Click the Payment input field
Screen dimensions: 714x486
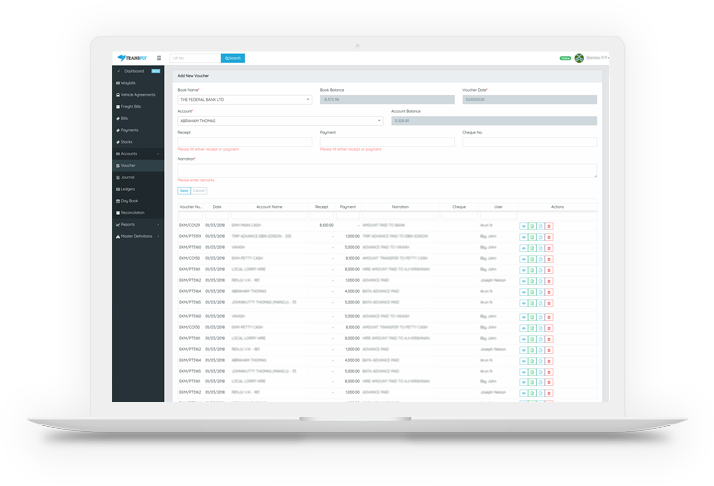(x=387, y=142)
